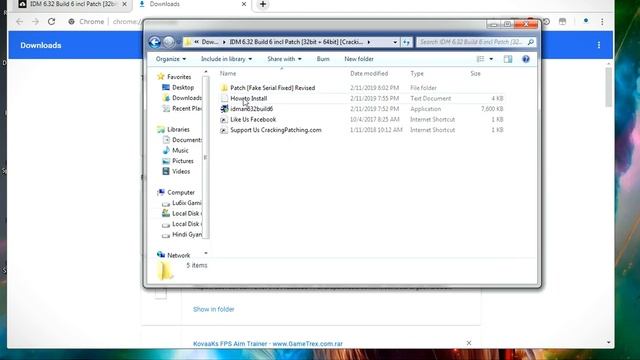Open Network in navigation pane

point(179,256)
